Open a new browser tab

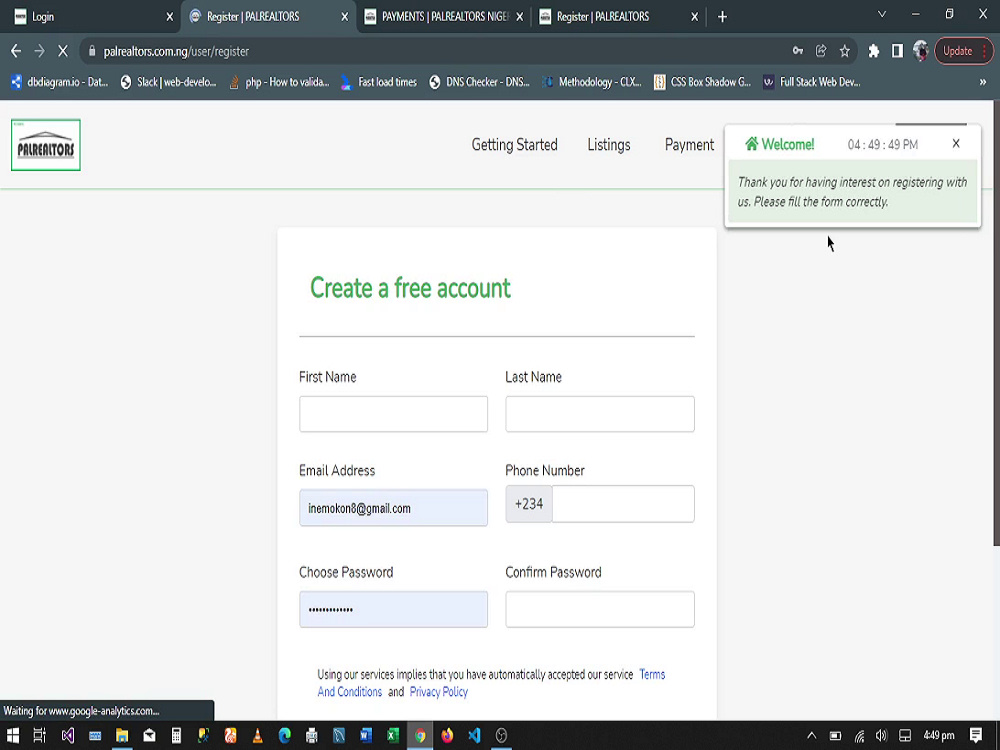point(722,17)
